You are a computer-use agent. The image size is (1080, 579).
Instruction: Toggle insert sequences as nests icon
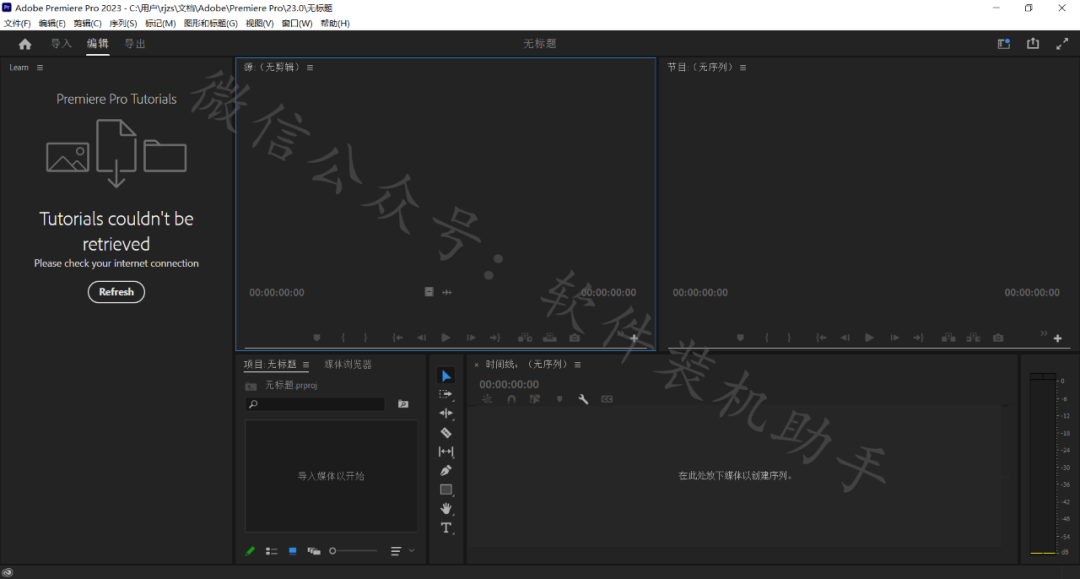[488, 399]
